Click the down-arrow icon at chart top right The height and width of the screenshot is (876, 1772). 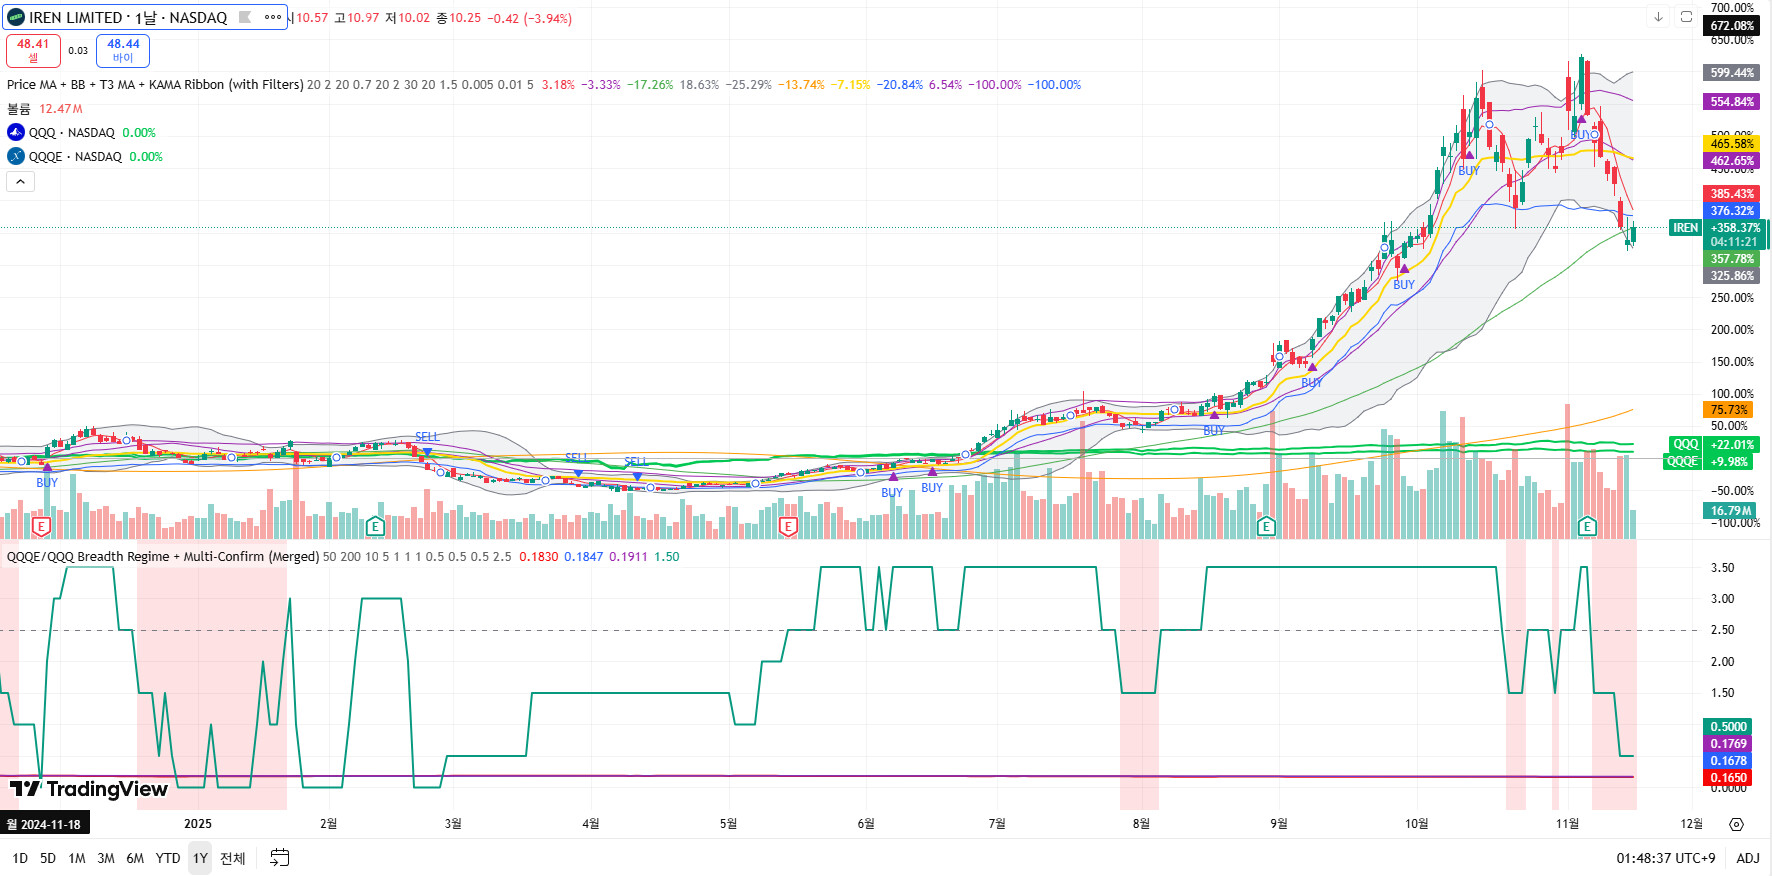1658,17
